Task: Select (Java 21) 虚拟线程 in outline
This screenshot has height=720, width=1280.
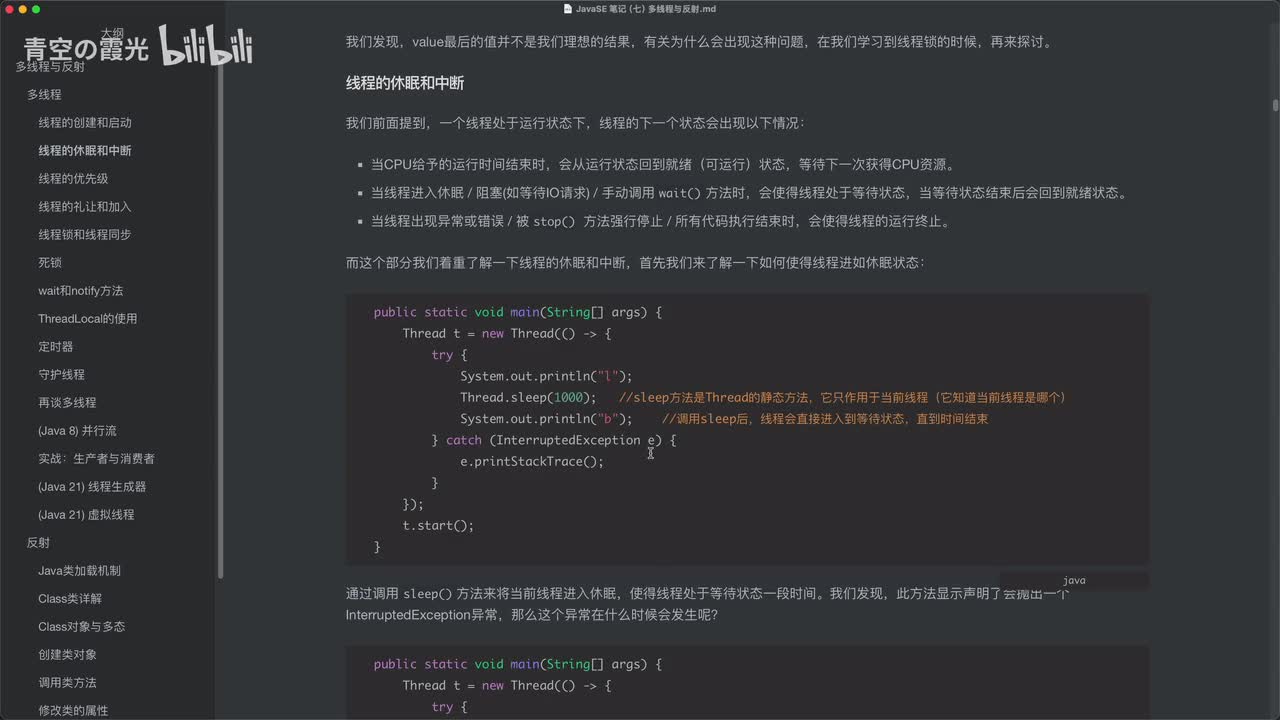Action: click(86, 514)
